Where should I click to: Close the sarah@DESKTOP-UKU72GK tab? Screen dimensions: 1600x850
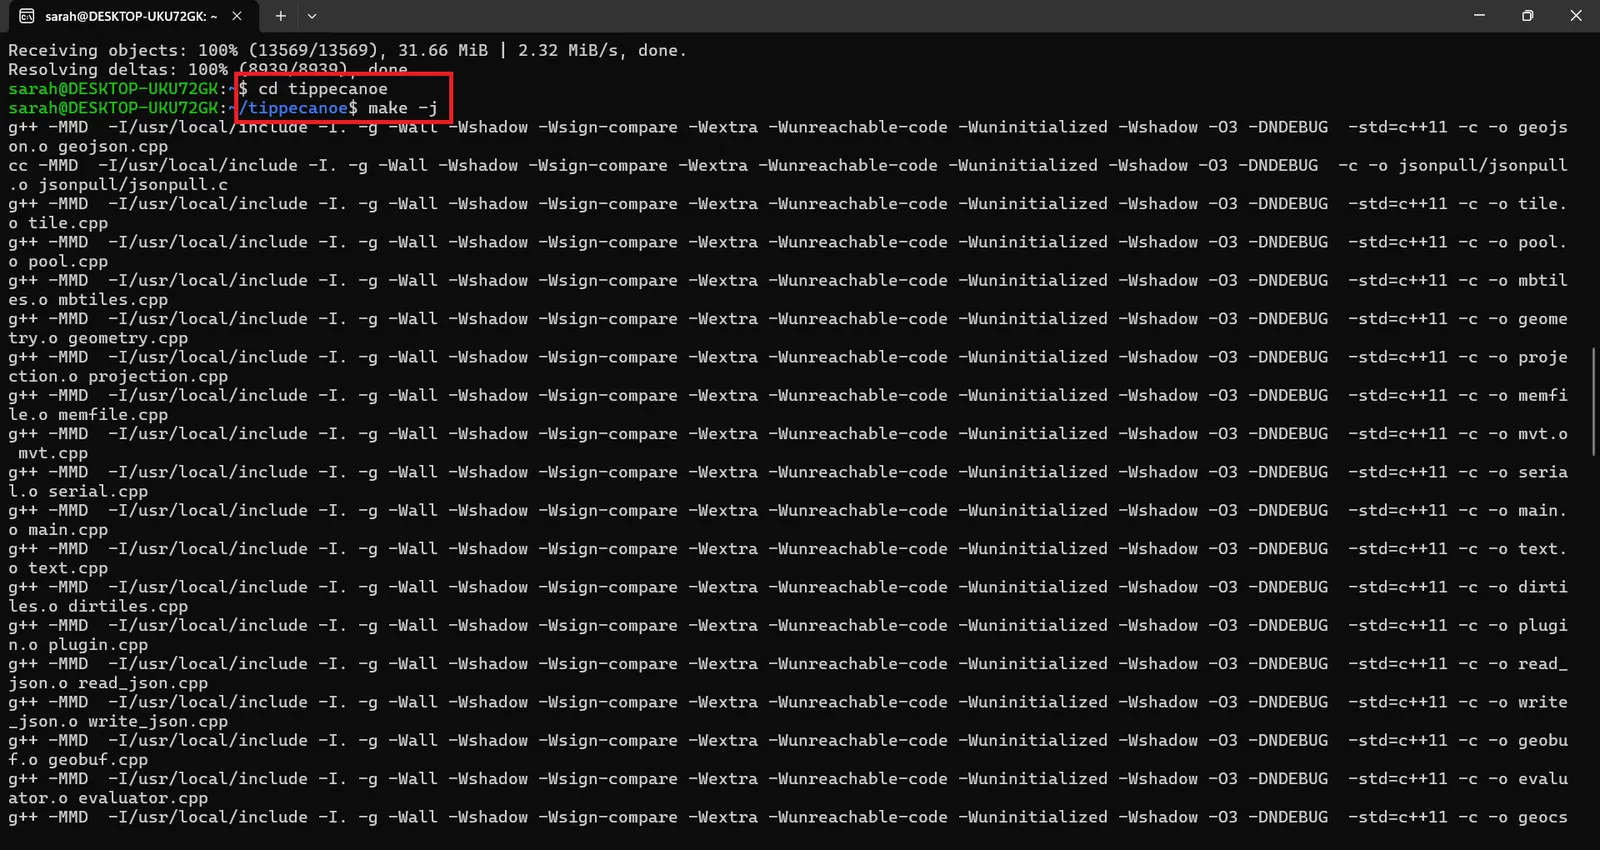click(x=237, y=16)
